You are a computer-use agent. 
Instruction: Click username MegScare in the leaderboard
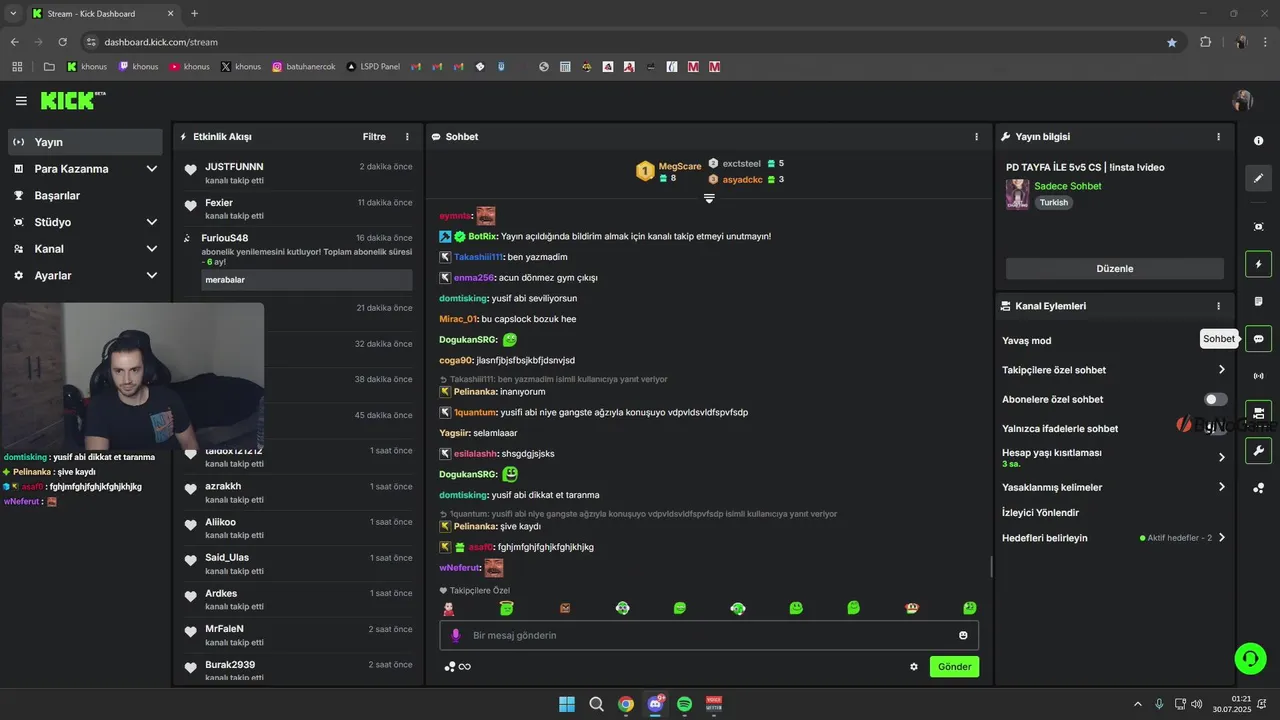tap(680, 166)
